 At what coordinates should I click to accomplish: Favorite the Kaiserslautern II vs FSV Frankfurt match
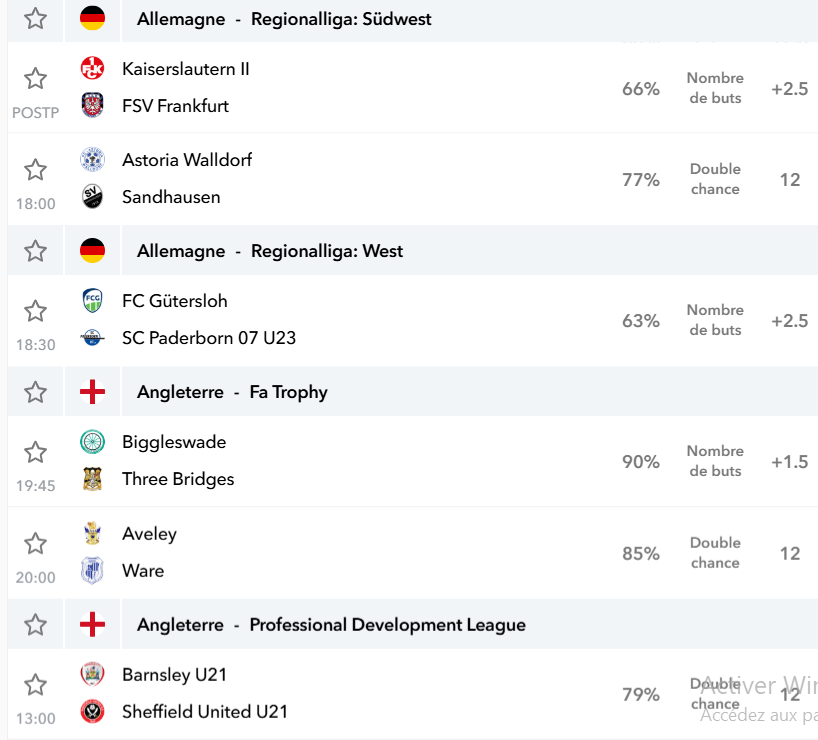point(35,79)
